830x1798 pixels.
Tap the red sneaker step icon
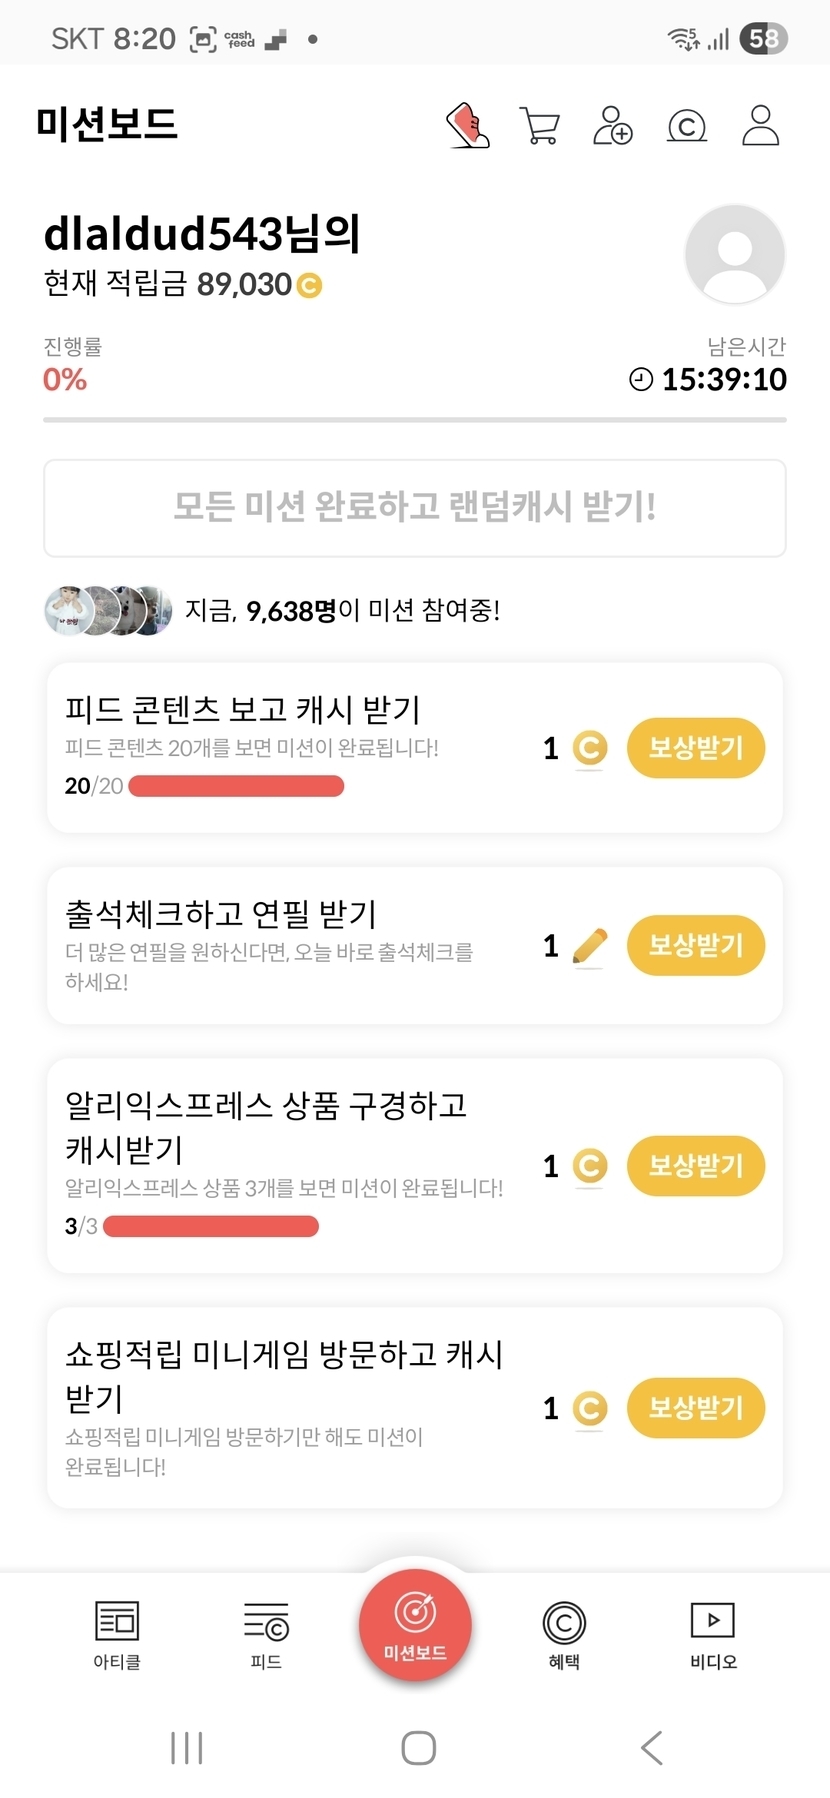(x=467, y=126)
